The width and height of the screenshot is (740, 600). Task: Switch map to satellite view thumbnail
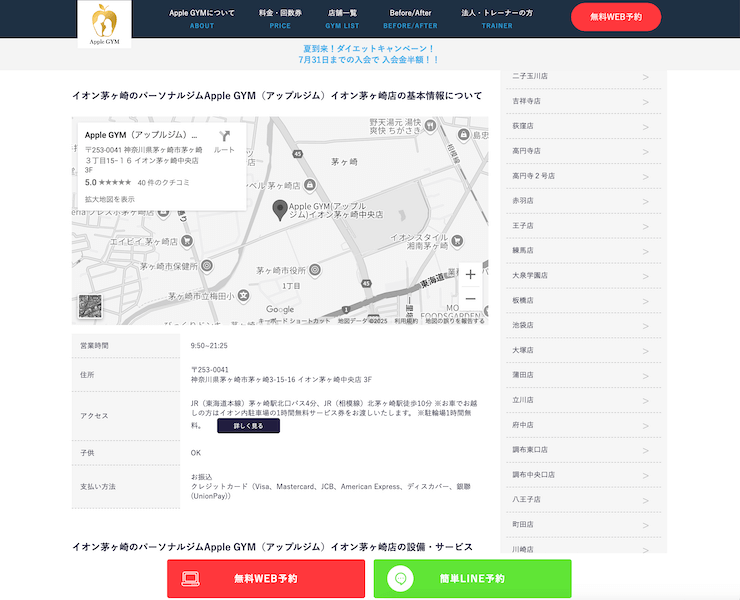tap(90, 306)
